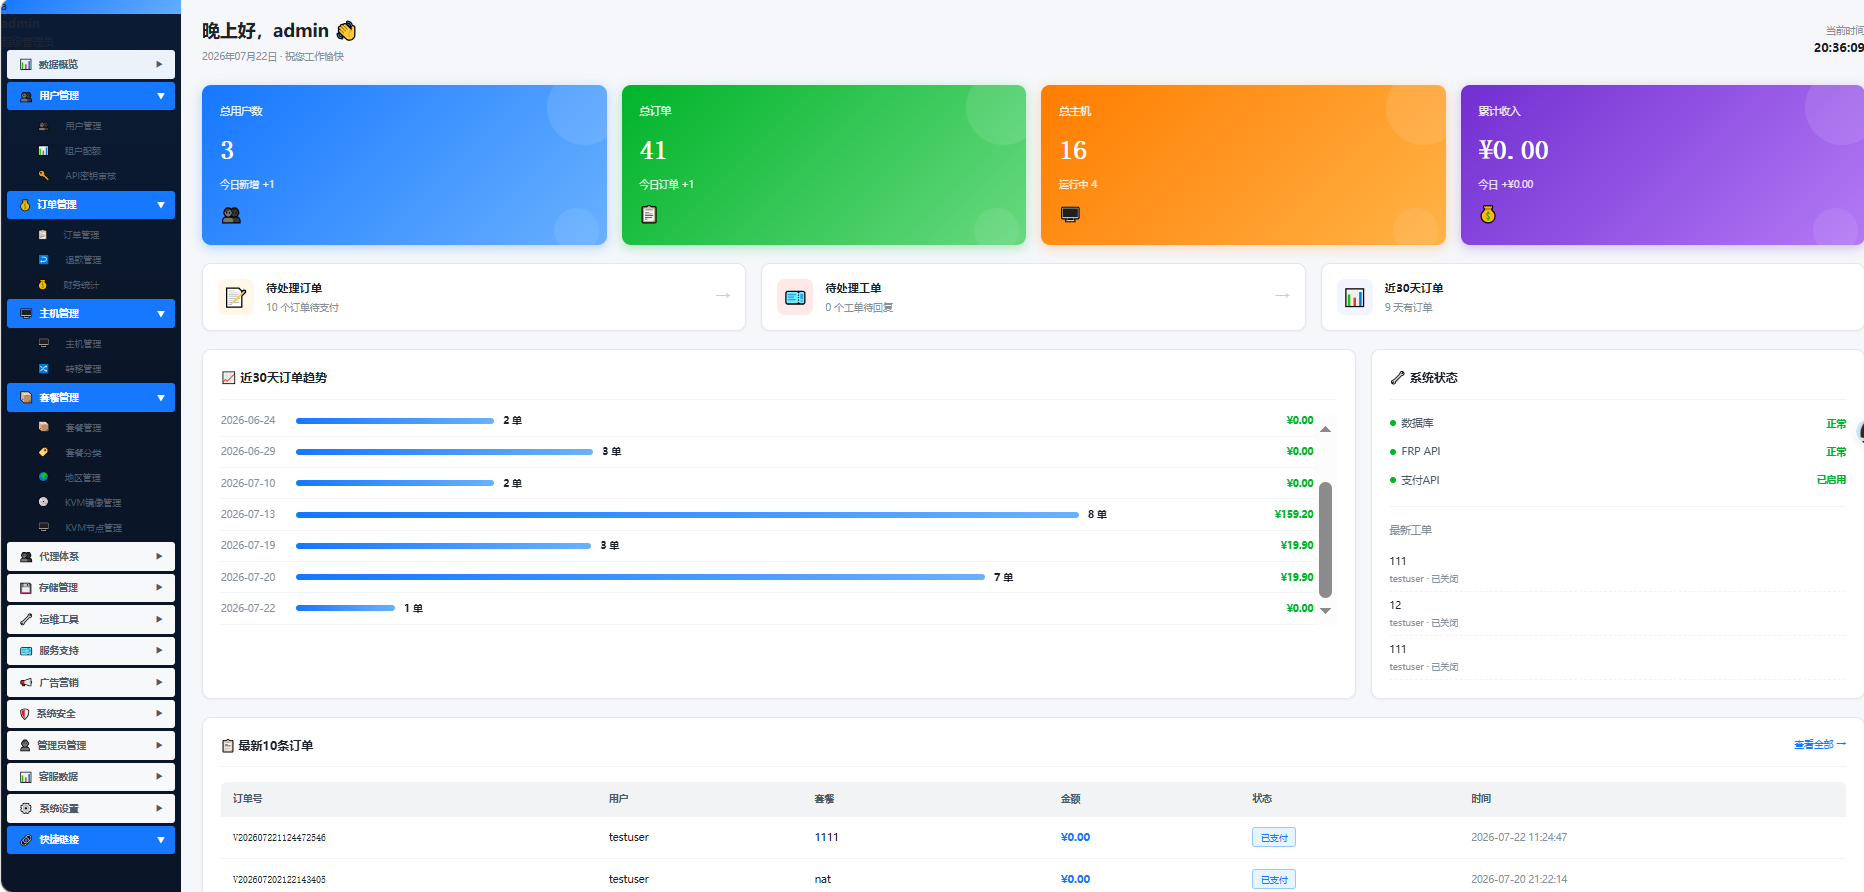
Task: Click the 待处理工单 ticket icon
Action: point(795,297)
